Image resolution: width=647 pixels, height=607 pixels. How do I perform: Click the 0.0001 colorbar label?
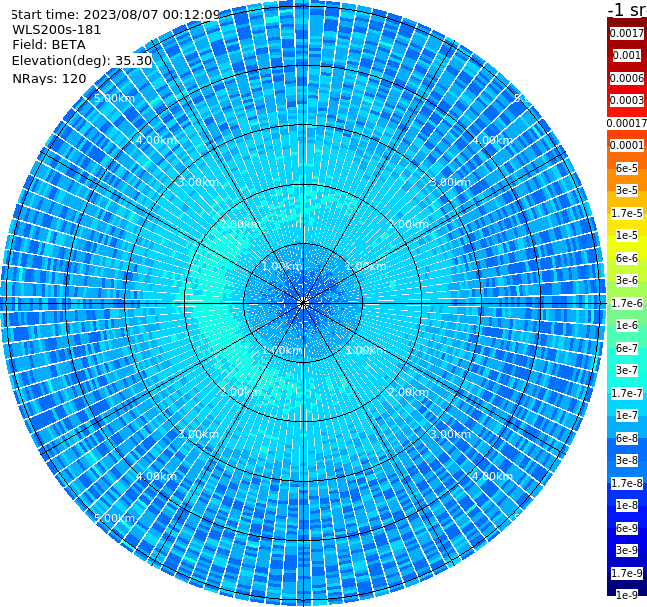[627, 145]
